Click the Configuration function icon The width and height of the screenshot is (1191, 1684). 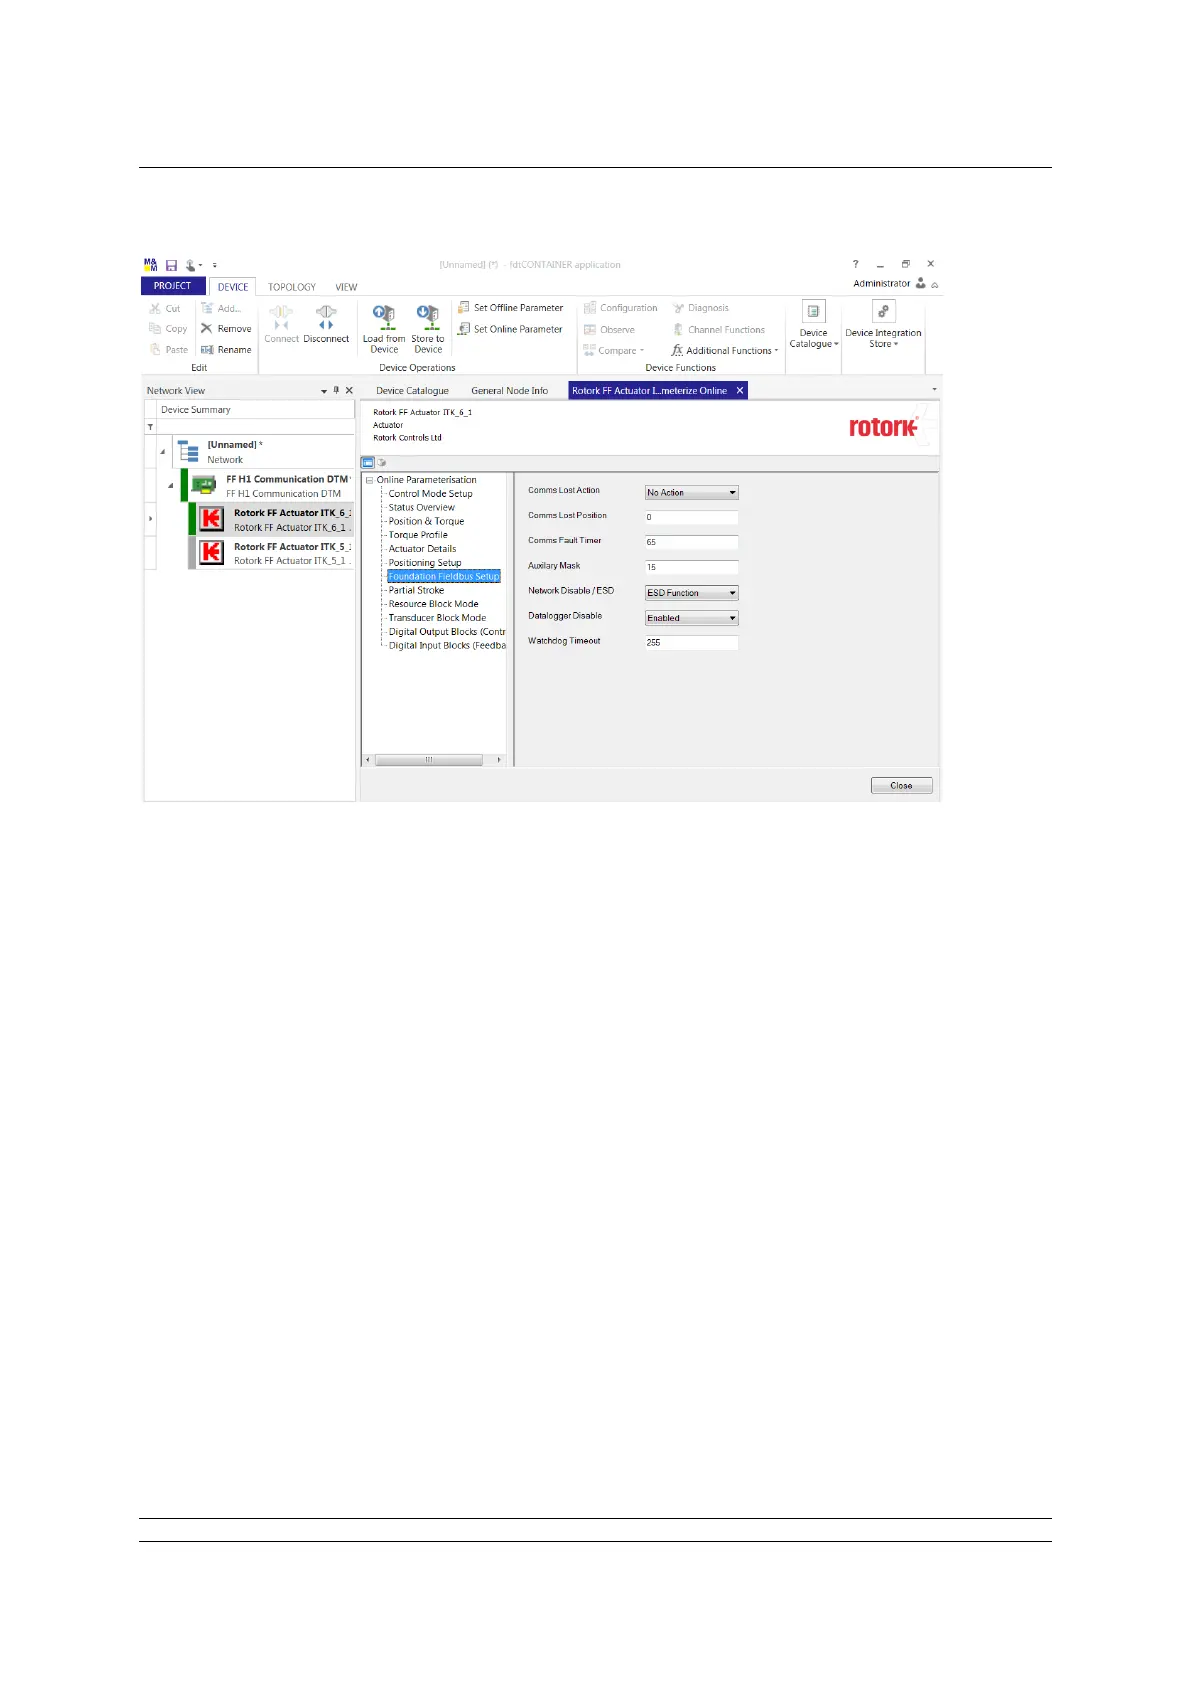click(590, 308)
